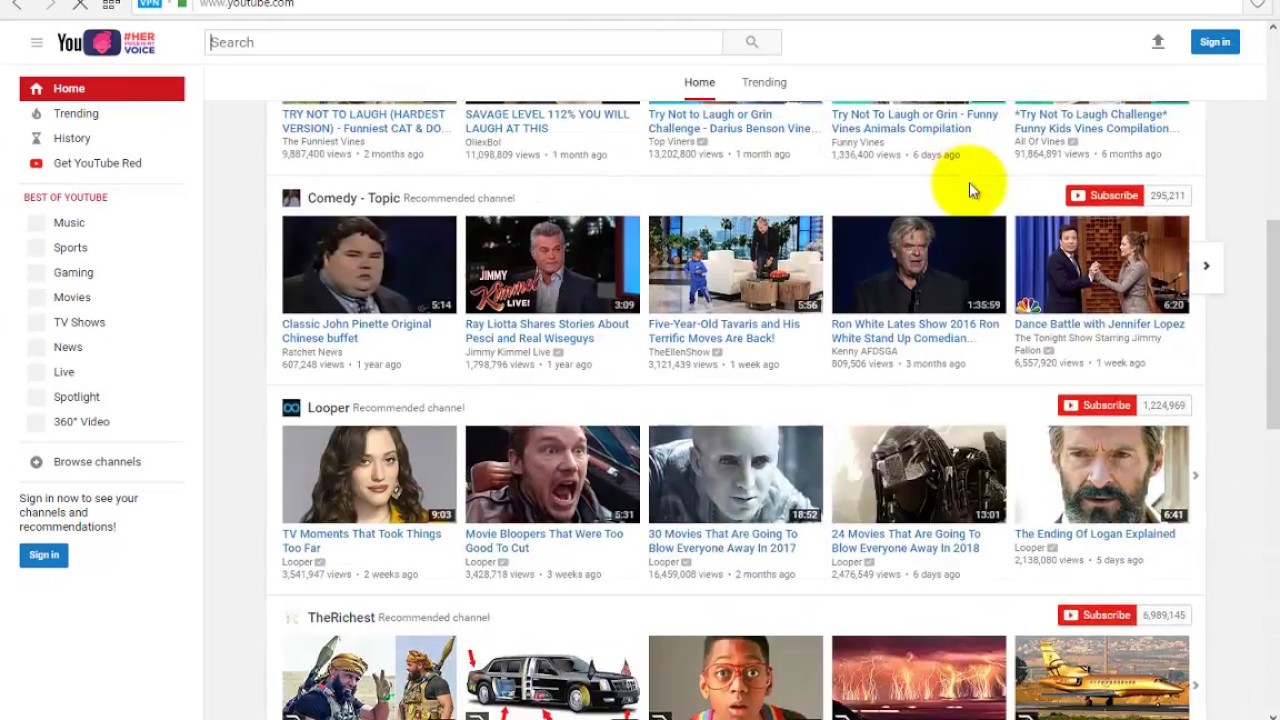Click the search magnifier button
The image size is (1280, 720).
point(752,42)
